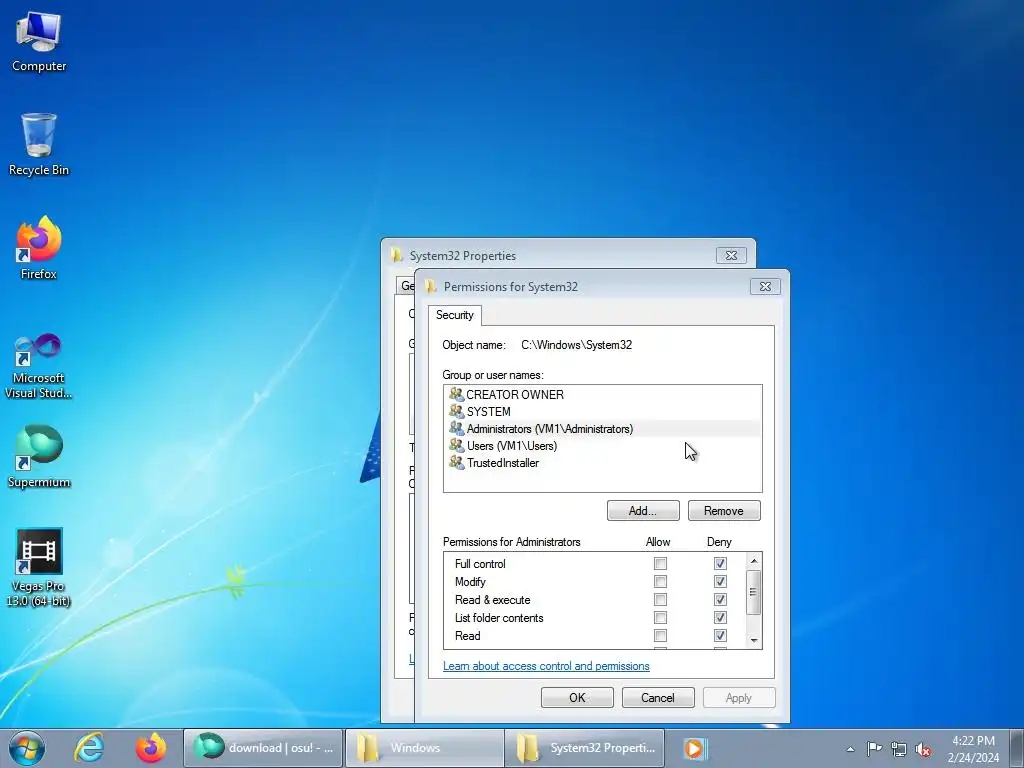The image size is (1024, 768).
Task: Switch to the osu! download taskbar window
Action: (263, 748)
